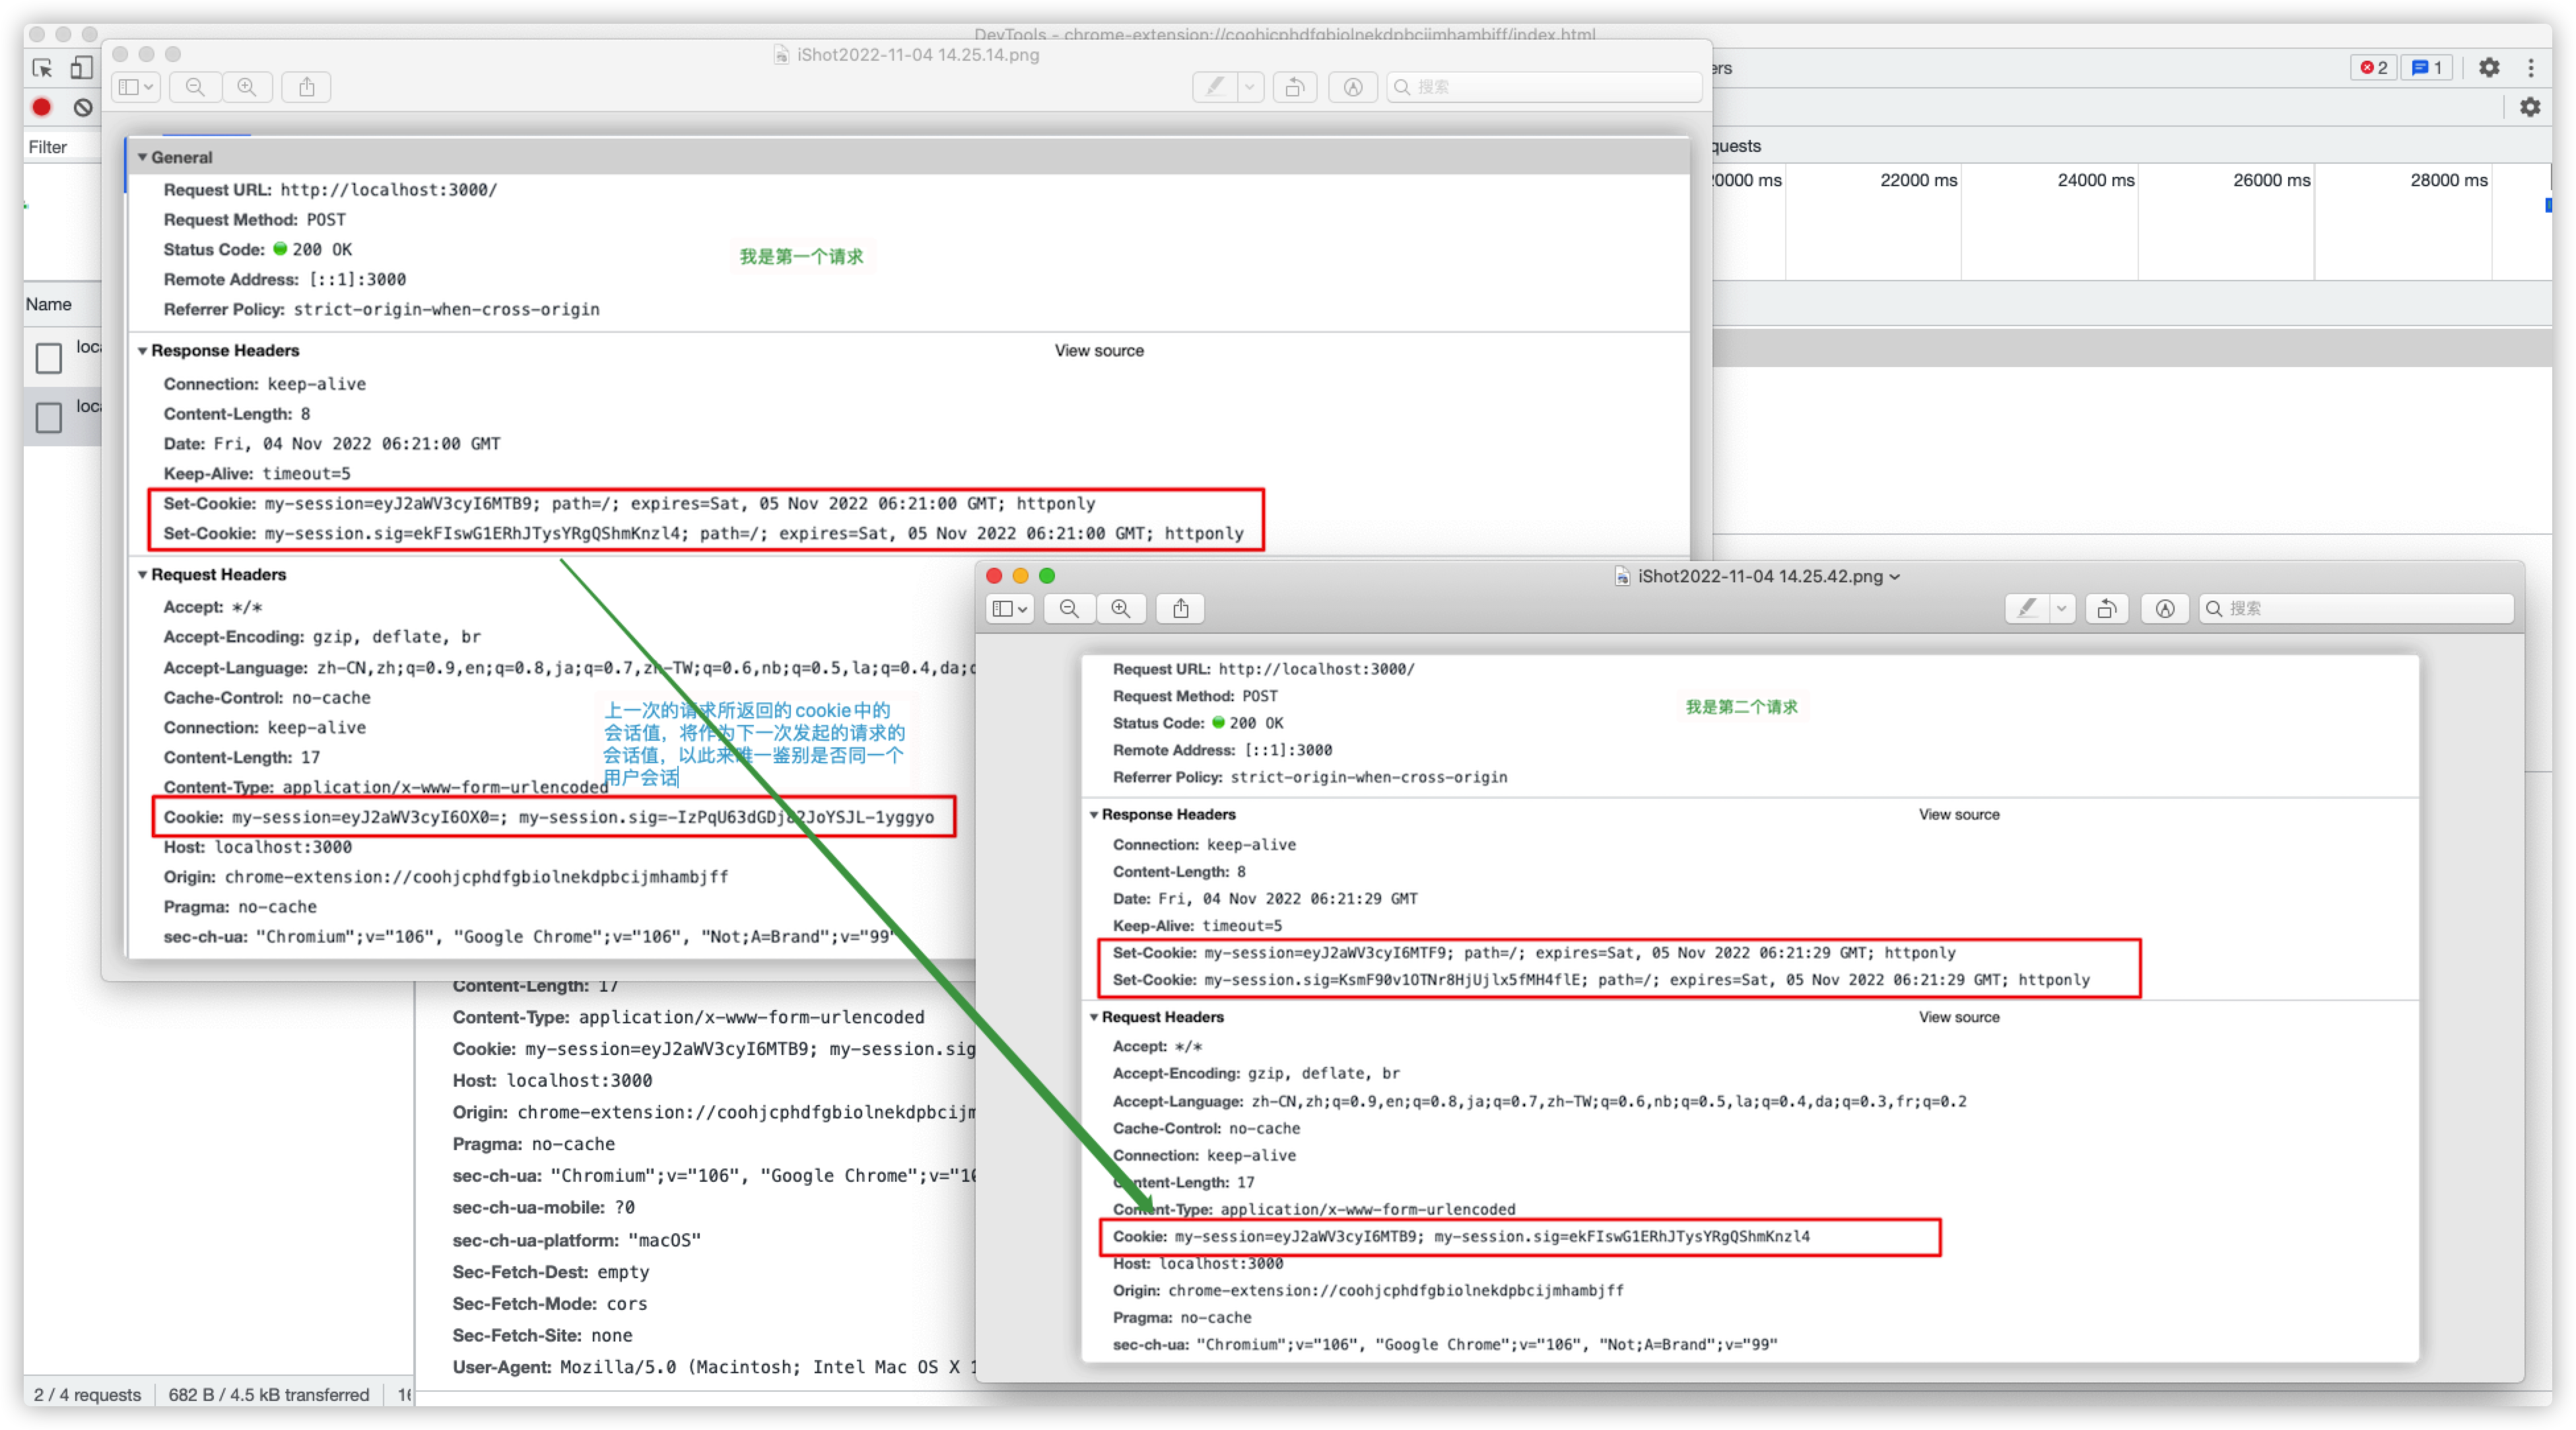Open the 14.25.42.png title dropdown chevron
The width and height of the screenshot is (2576, 1430).
1894,577
